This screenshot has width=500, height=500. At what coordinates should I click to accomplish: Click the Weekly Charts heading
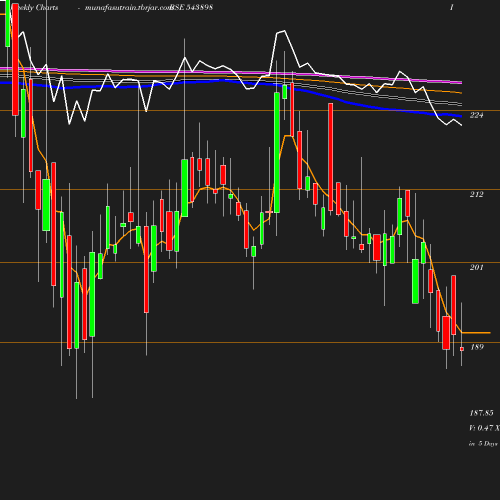[x=35, y=7]
